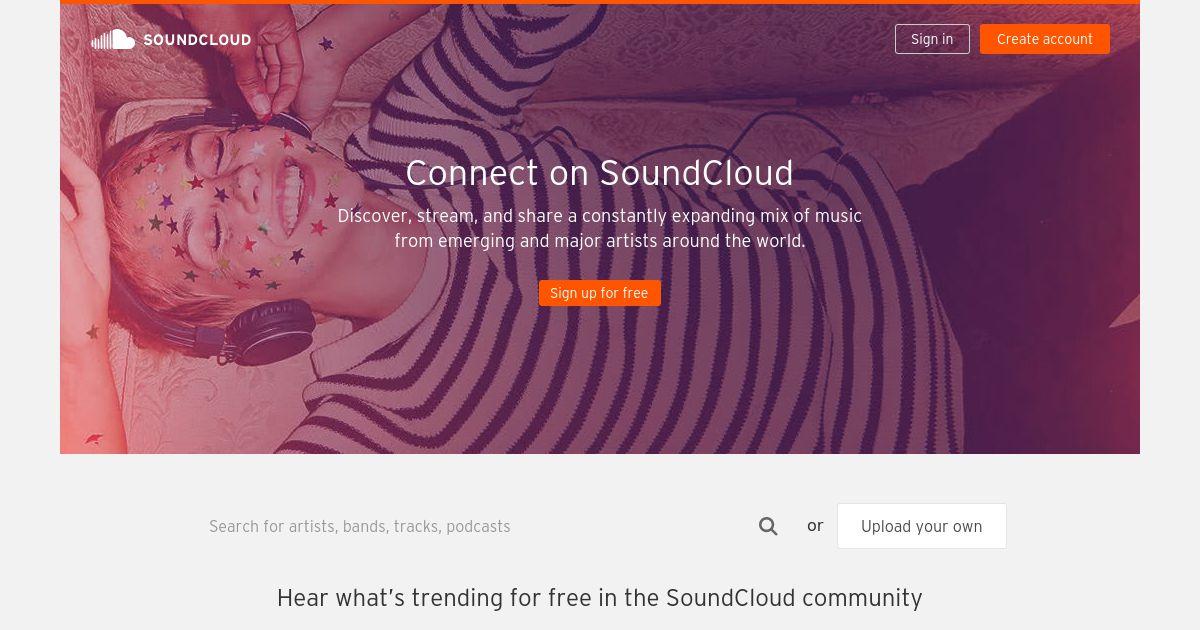1200x630 pixels.
Task: Click the SoundCloud cloud logo icon
Action: (x=113, y=40)
